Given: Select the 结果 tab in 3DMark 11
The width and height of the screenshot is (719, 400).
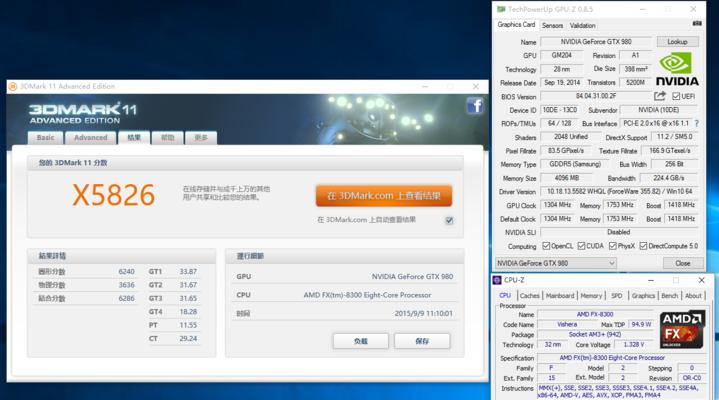Looking at the screenshot, I should (x=134, y=138).
